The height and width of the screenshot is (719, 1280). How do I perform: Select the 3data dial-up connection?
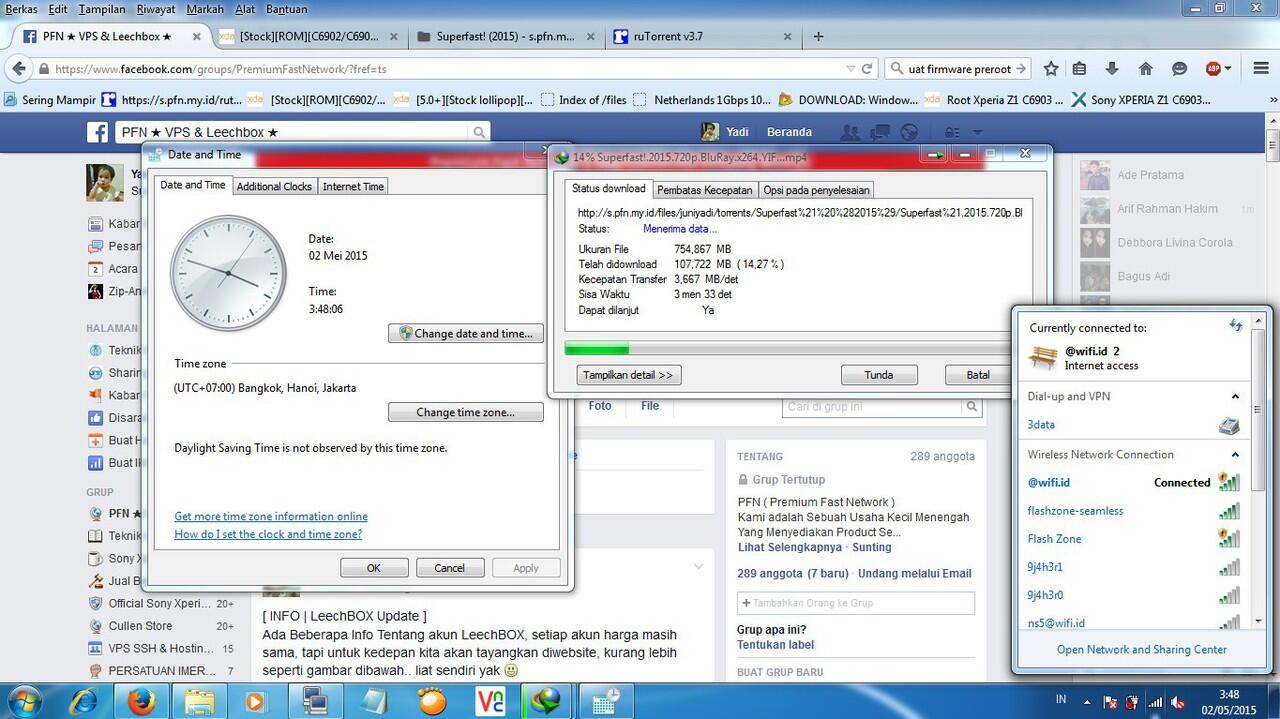click(1041, 425)
